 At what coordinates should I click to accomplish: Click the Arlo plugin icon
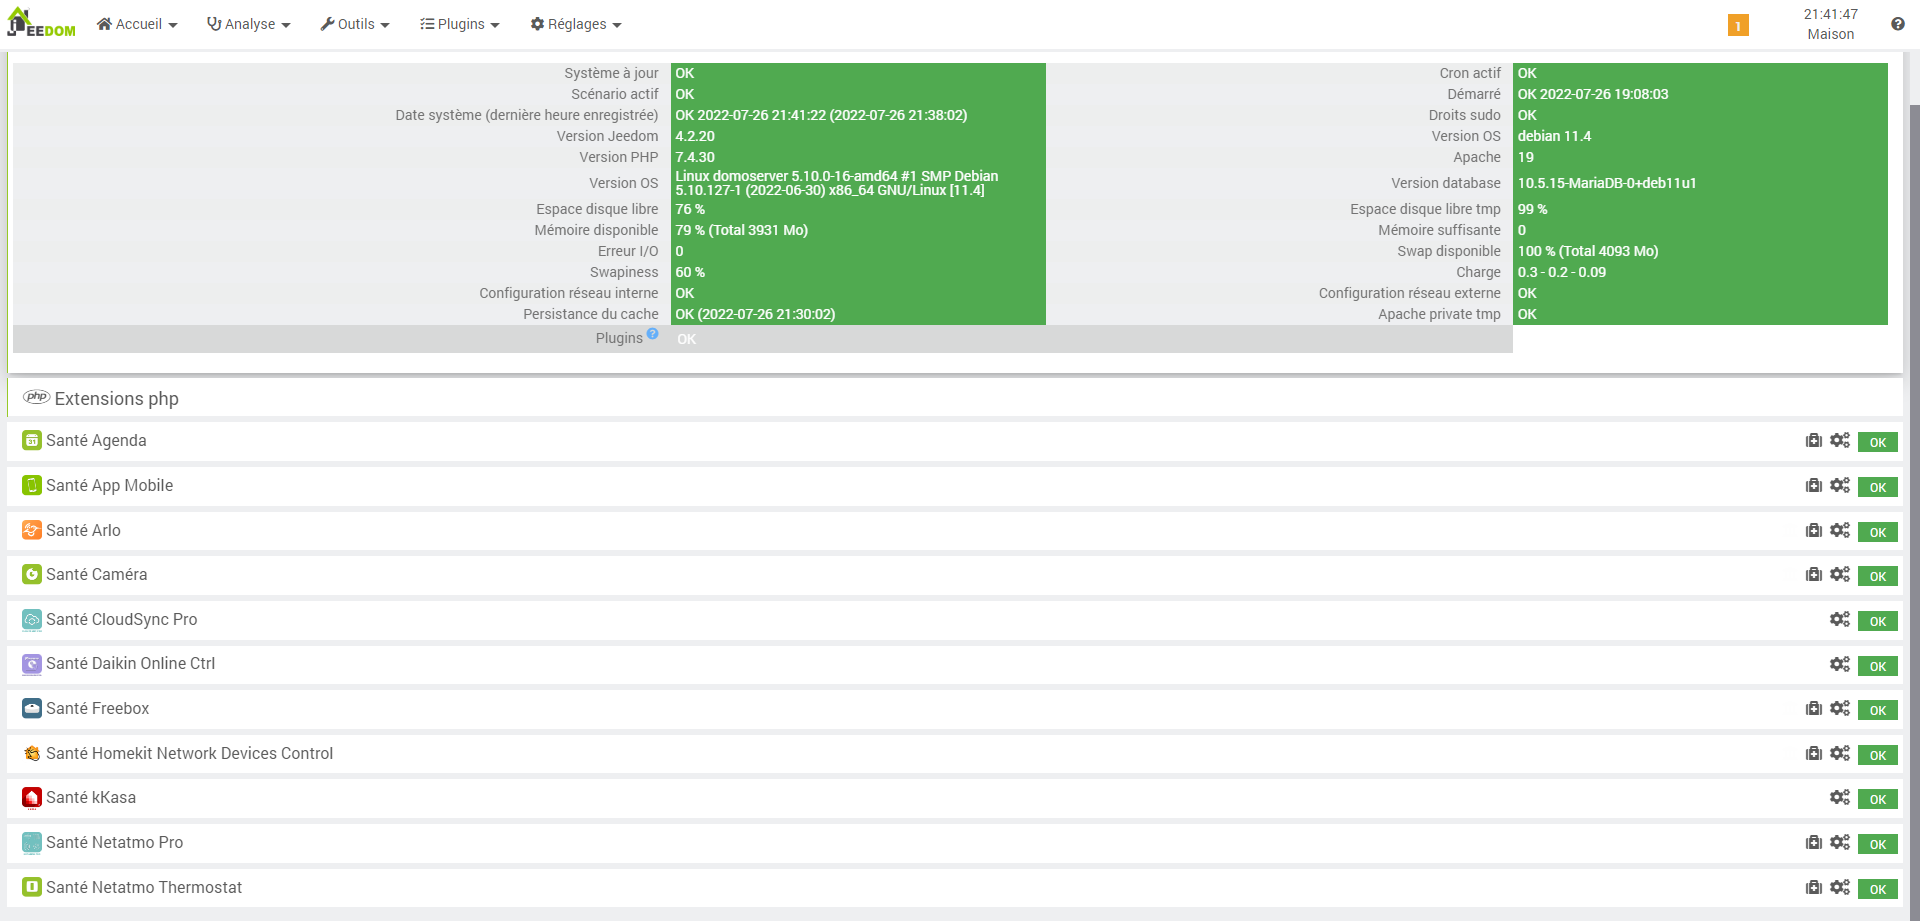click(32, 531)
